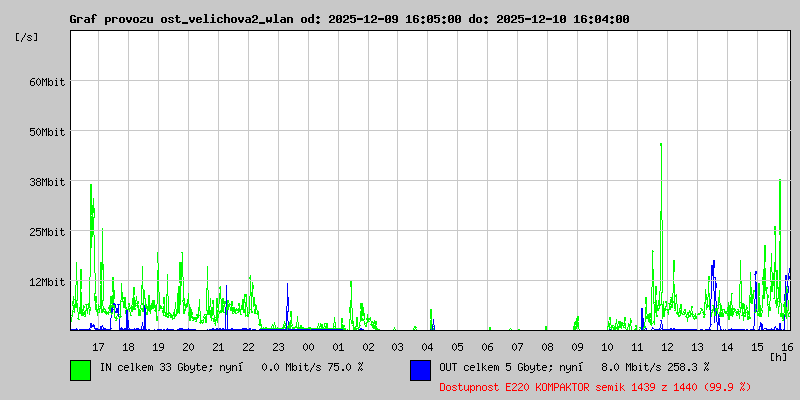The height and width of the screenshot is (400, 800).
Task: Click the OUT celkem 5 Gbyte text
Action: [506, 367]
